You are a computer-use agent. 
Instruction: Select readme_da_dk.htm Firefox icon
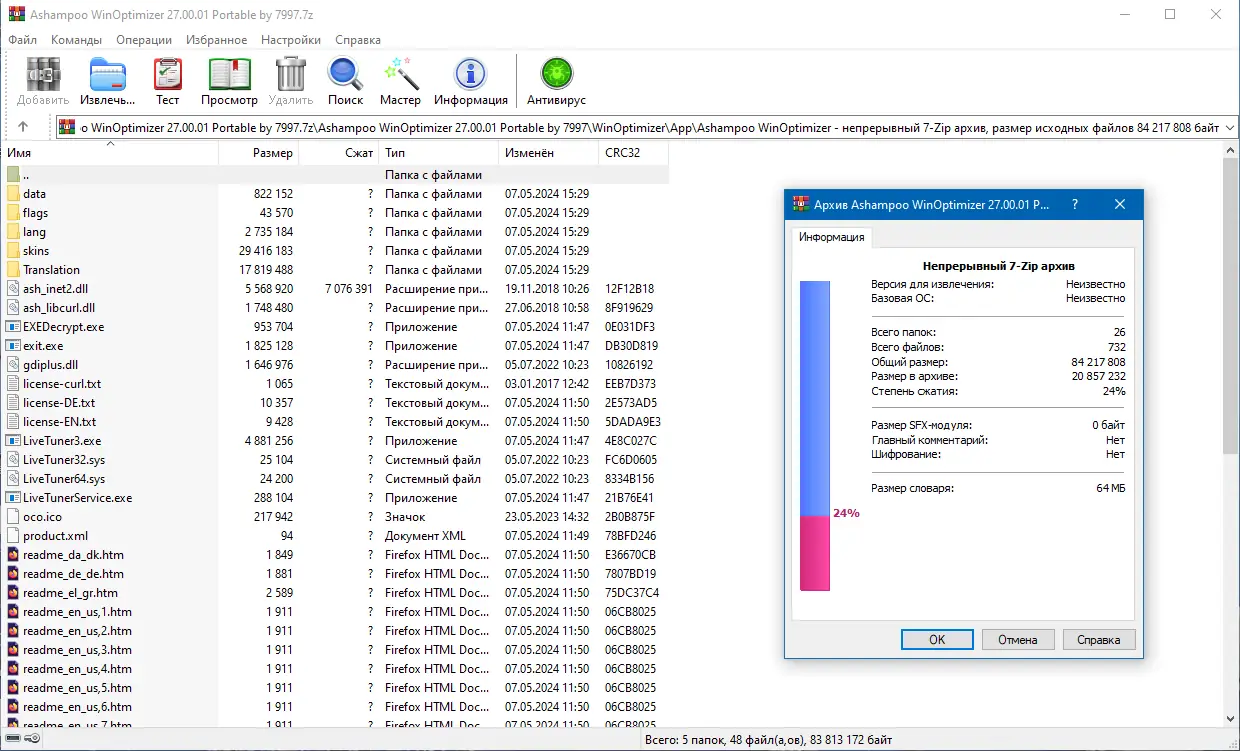pyautogui.click(x=13, y=555)
